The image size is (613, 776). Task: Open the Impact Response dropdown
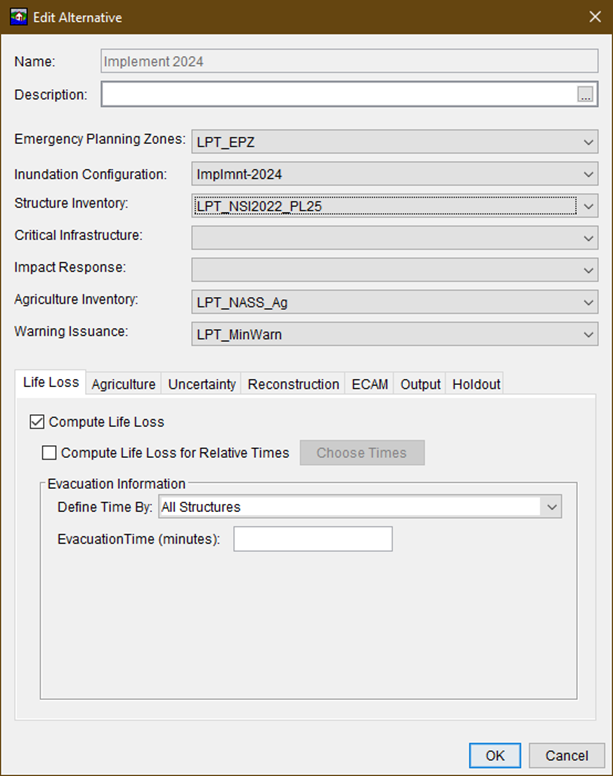tap(395, 270)
